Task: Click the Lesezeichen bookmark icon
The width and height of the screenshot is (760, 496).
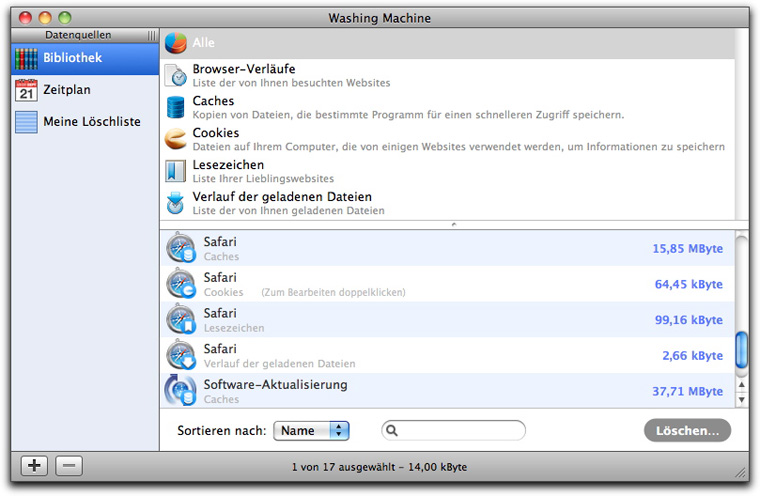Action: (x=175, y=171)
